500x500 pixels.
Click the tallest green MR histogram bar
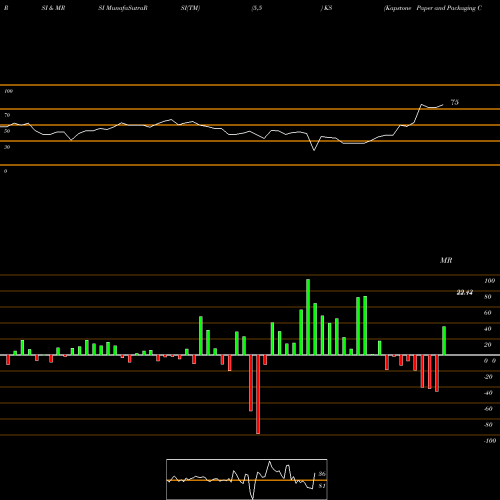pyautogui.click(x=308, y=317)
